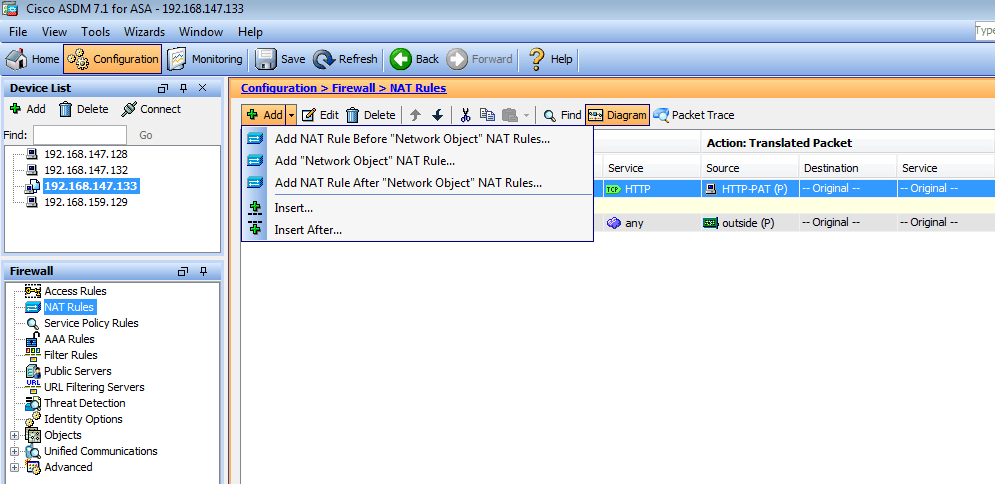The width and height of the screenshot is (995, 484).
Task: Expand the Unified Communications node
Action: tap(15, 451)
